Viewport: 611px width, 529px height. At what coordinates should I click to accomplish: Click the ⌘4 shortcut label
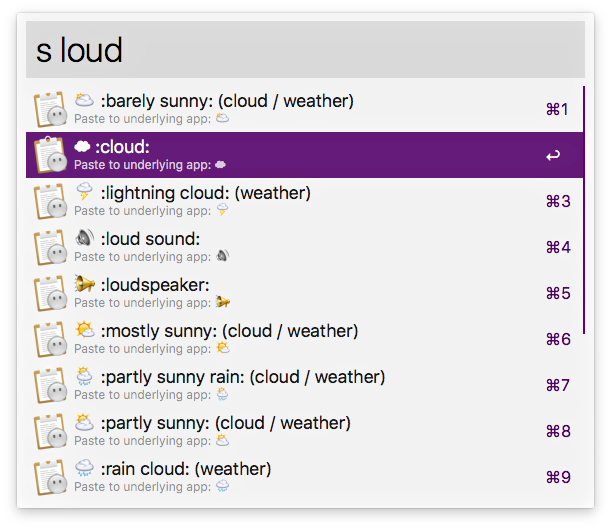coord(558,247)
